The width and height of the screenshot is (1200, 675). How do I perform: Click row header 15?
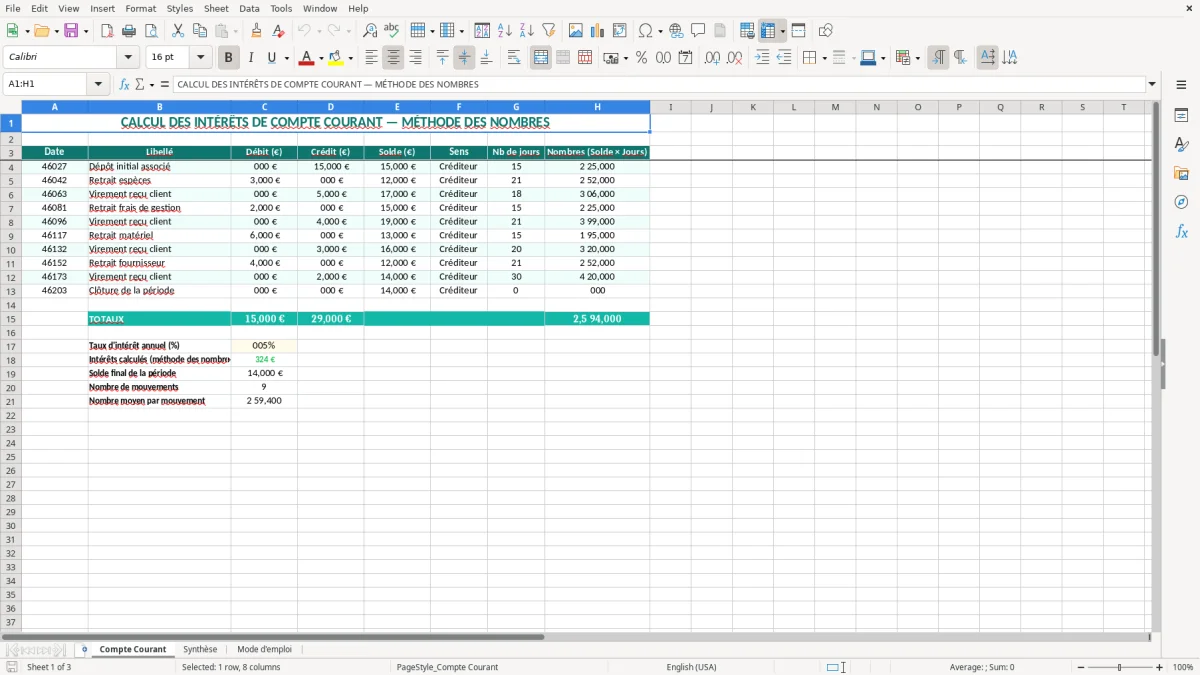coord(11,319)
